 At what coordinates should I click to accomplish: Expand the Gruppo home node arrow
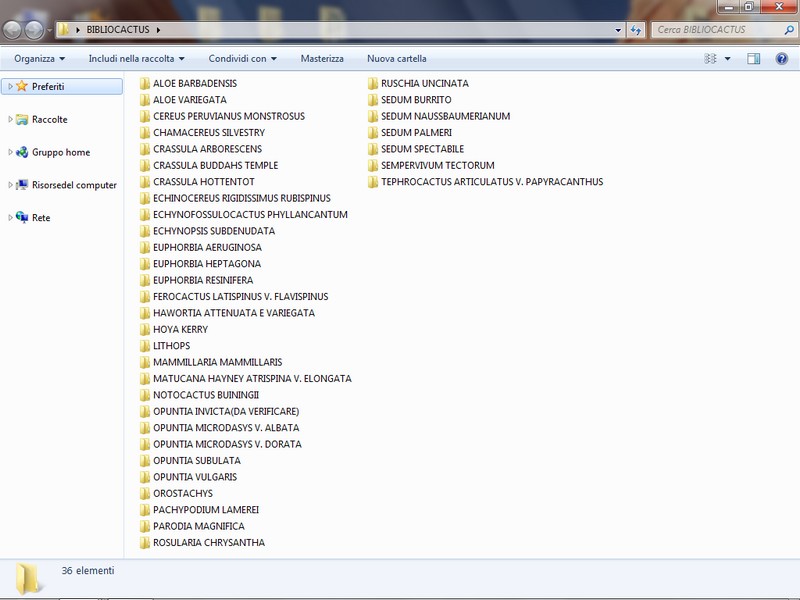(10, 152)
